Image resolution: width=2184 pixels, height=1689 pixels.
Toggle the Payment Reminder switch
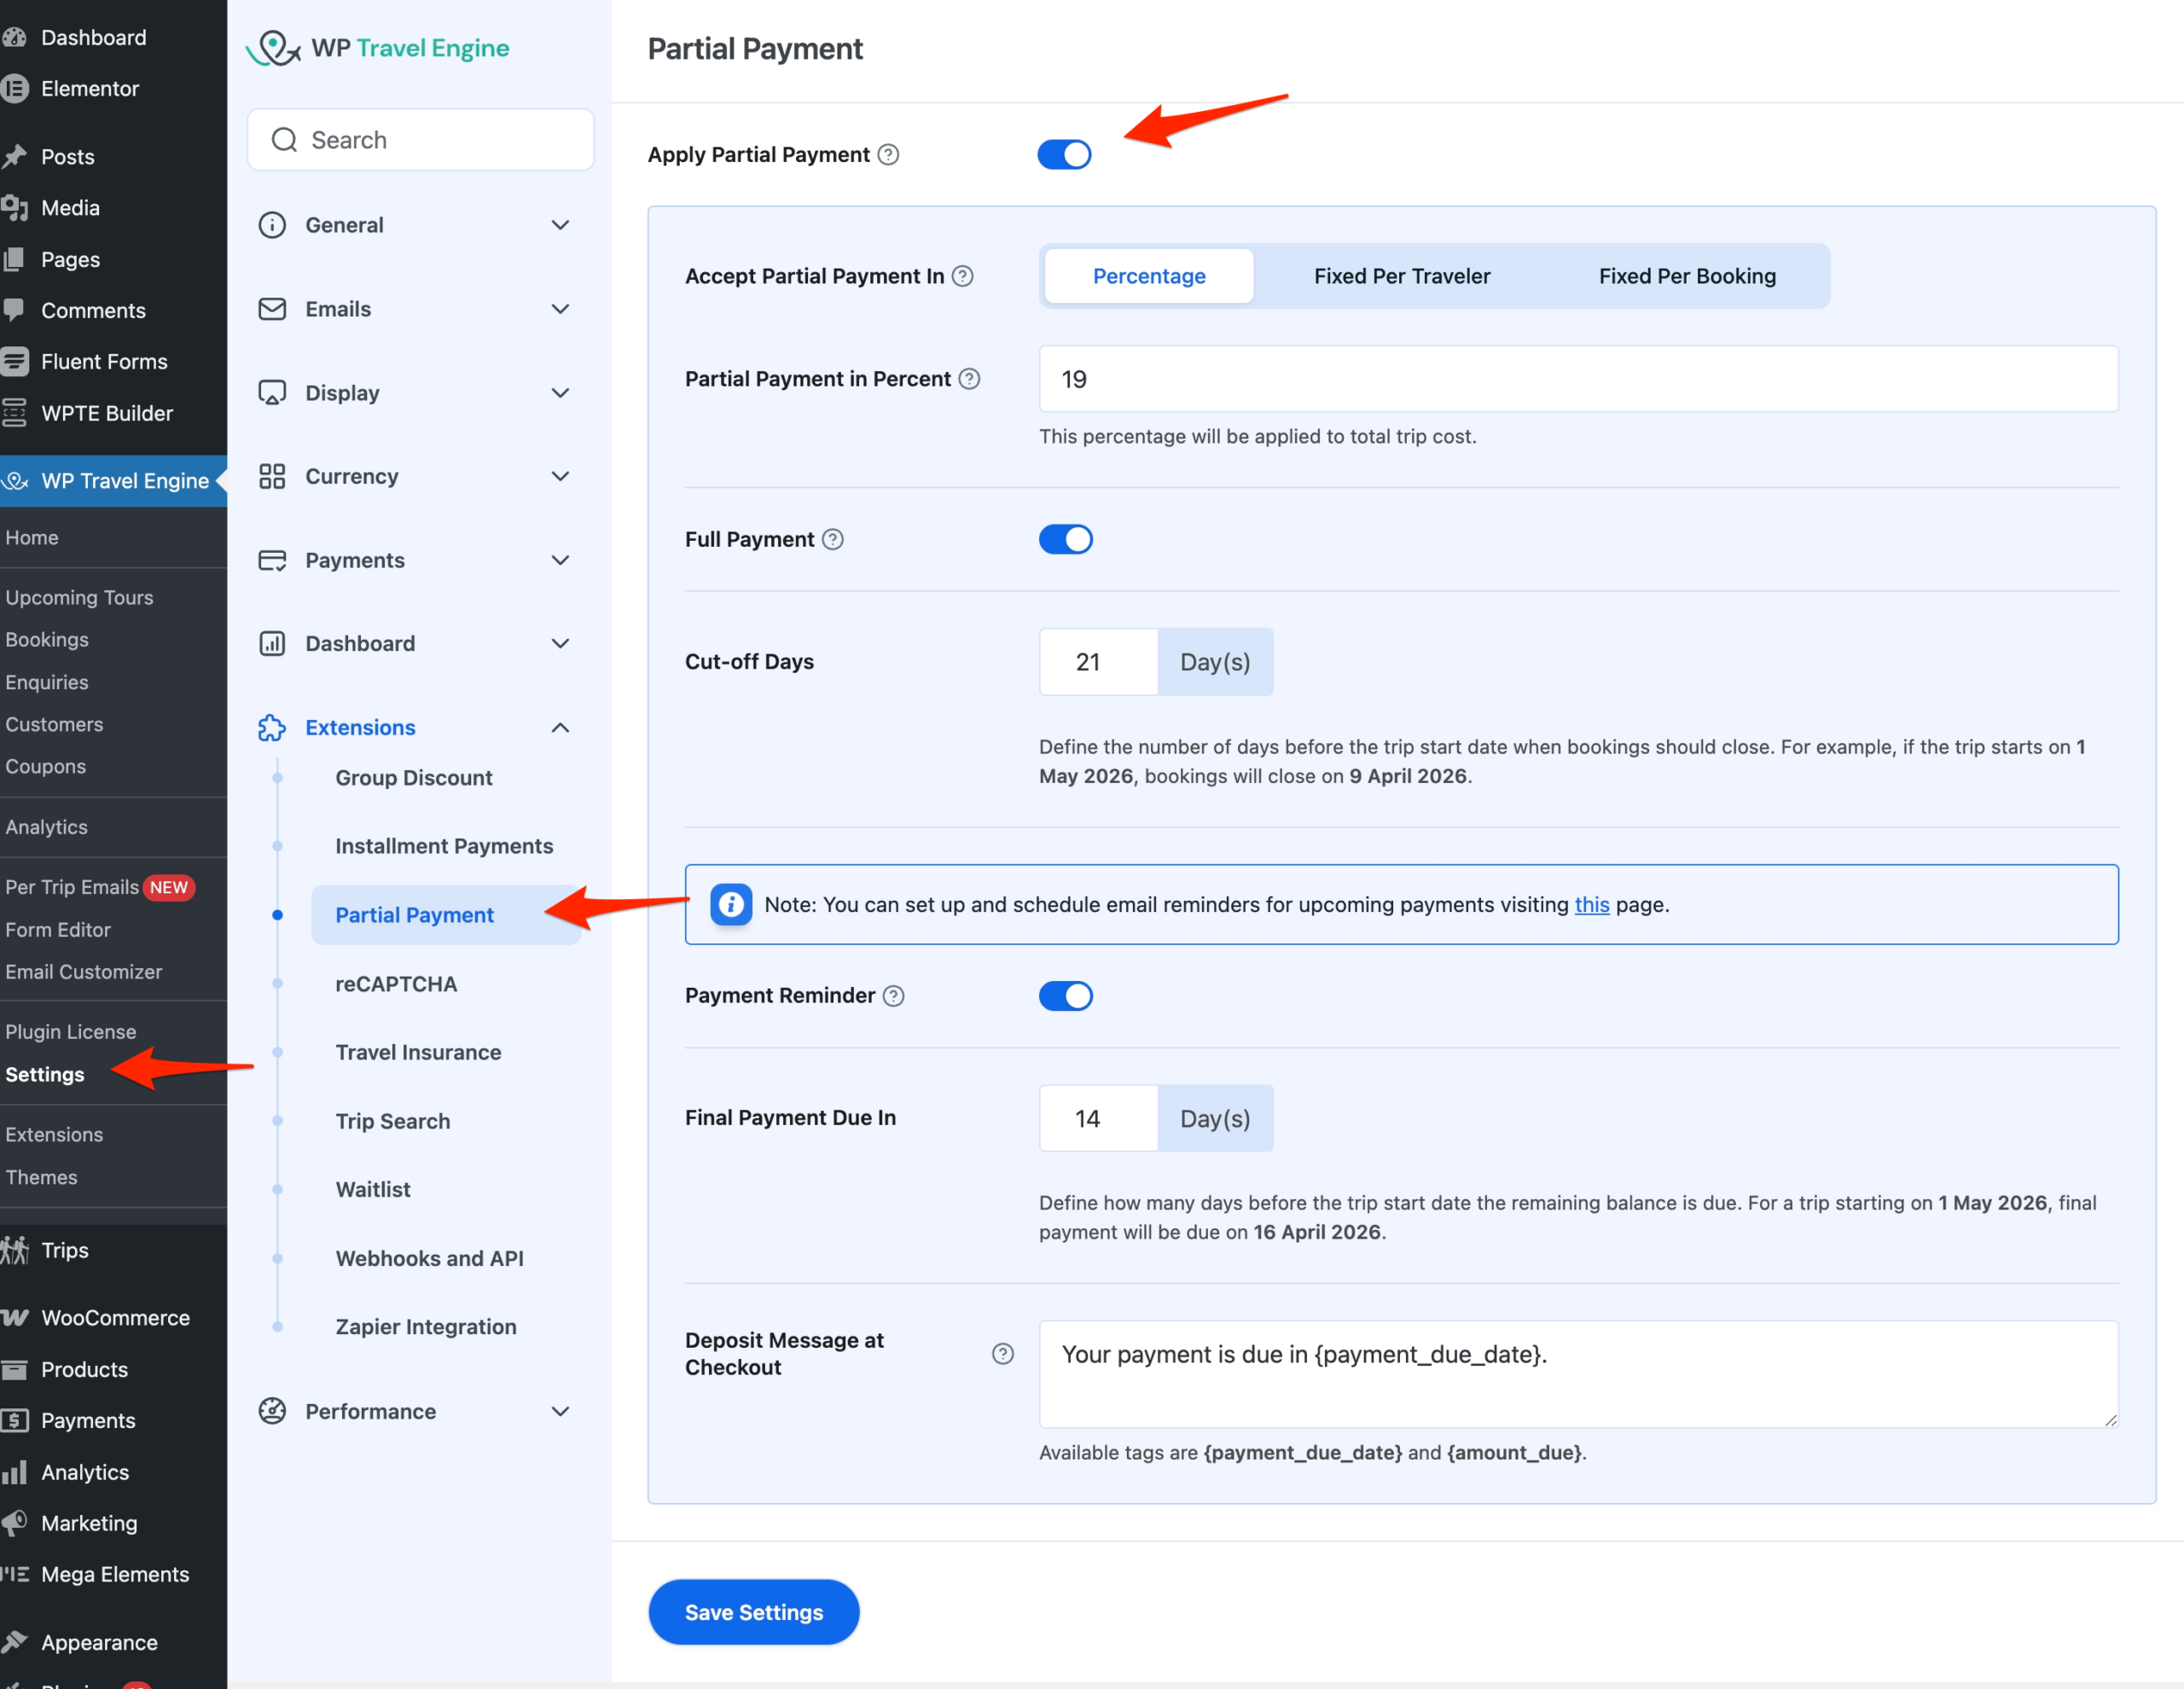[x=1065, y=996]
